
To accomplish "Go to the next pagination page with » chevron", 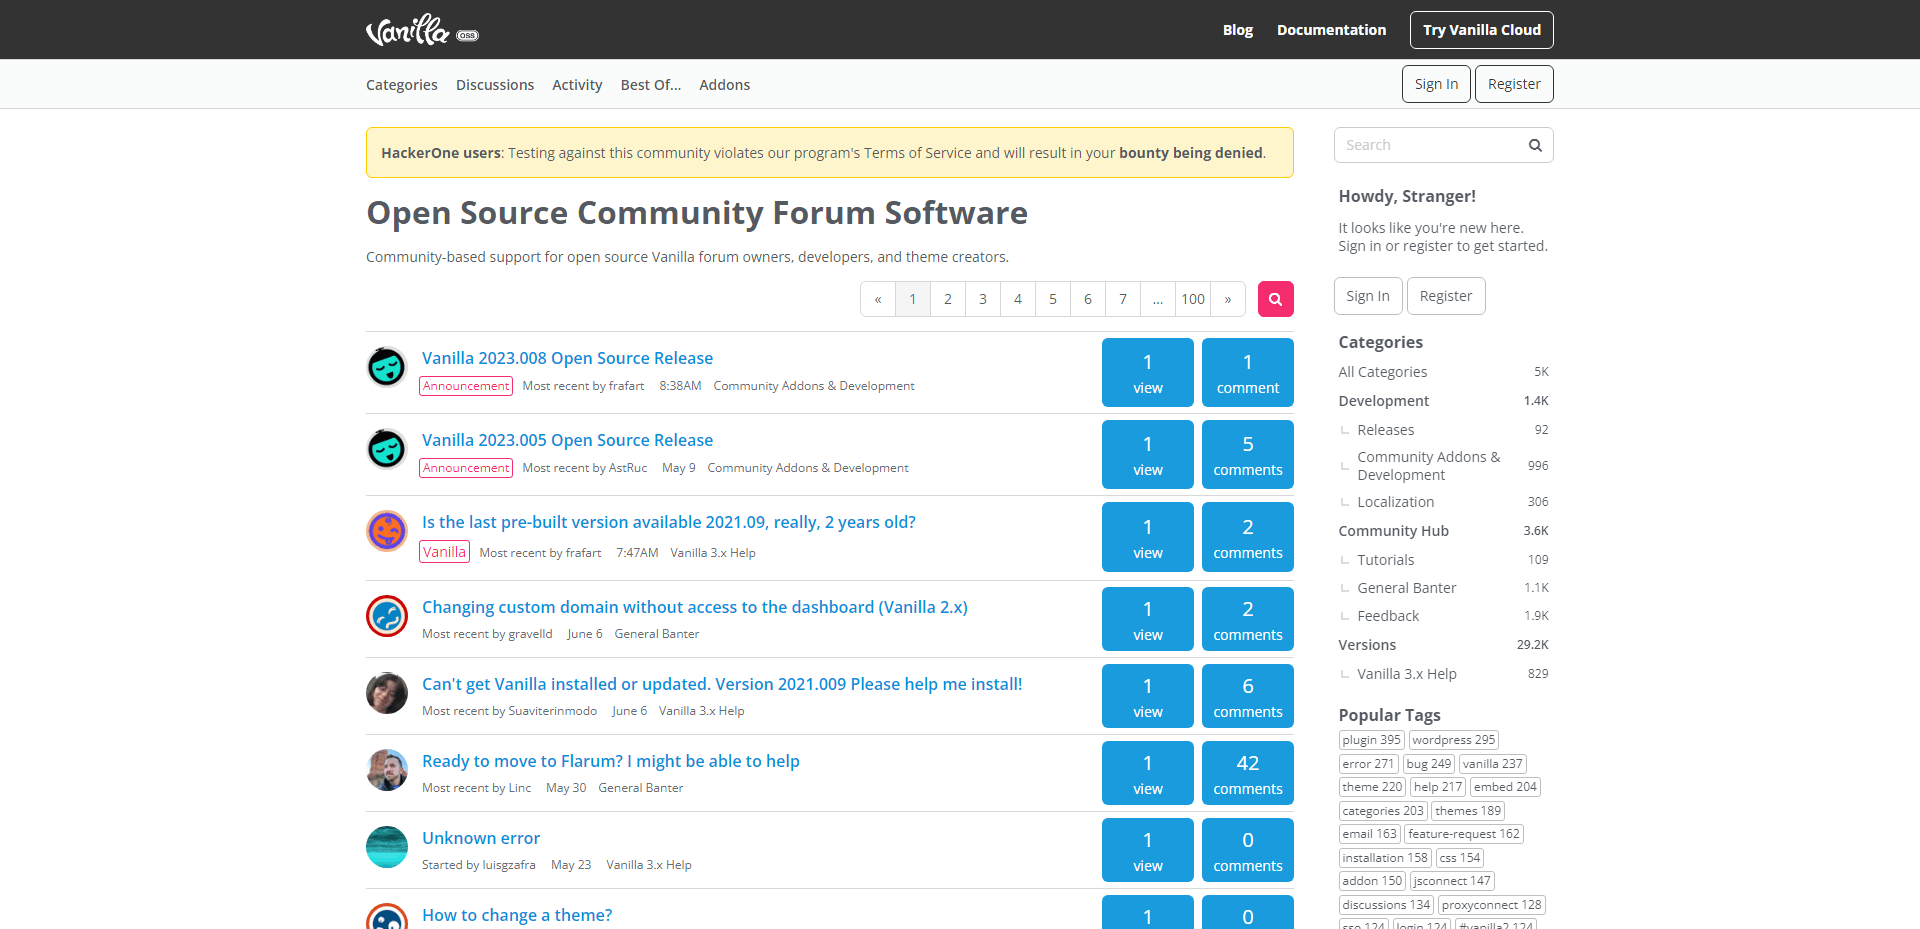I will pyautogui.click(x=1227, y=298).
